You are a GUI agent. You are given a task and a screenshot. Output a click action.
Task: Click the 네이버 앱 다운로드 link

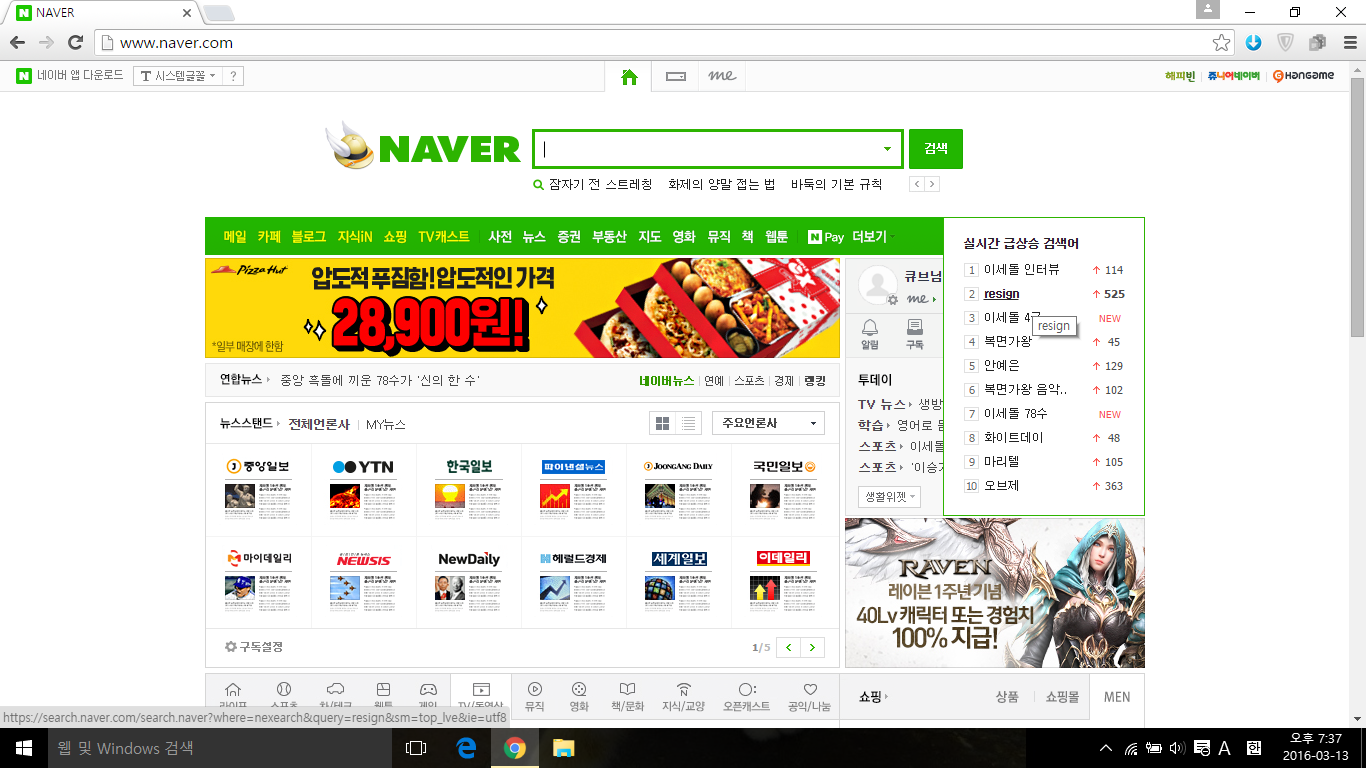pos(70,75)
